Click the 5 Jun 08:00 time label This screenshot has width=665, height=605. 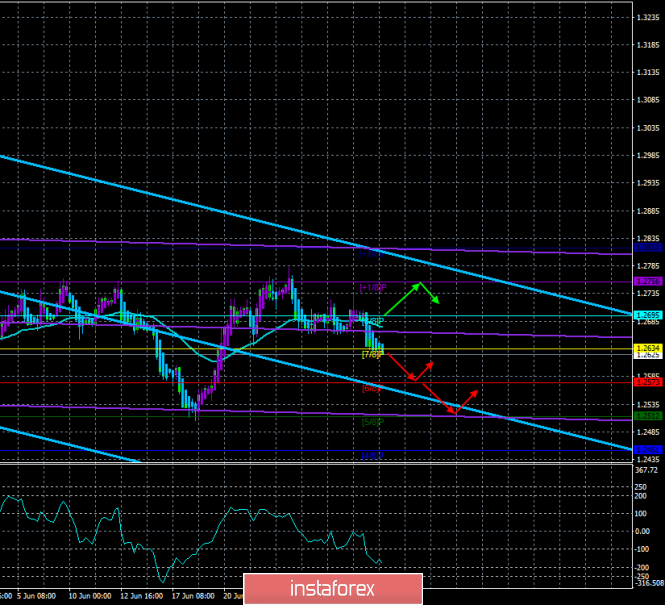[36, 596]
